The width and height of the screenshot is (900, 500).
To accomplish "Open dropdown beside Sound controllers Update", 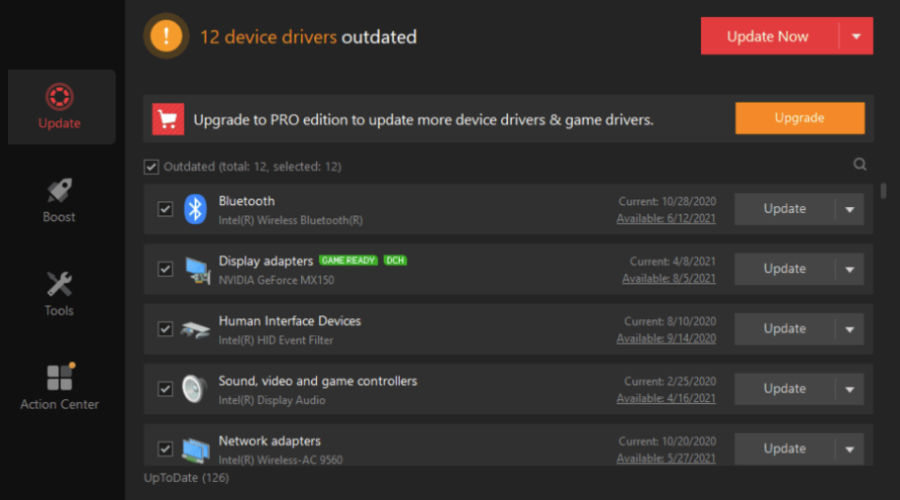I will 849,389.
